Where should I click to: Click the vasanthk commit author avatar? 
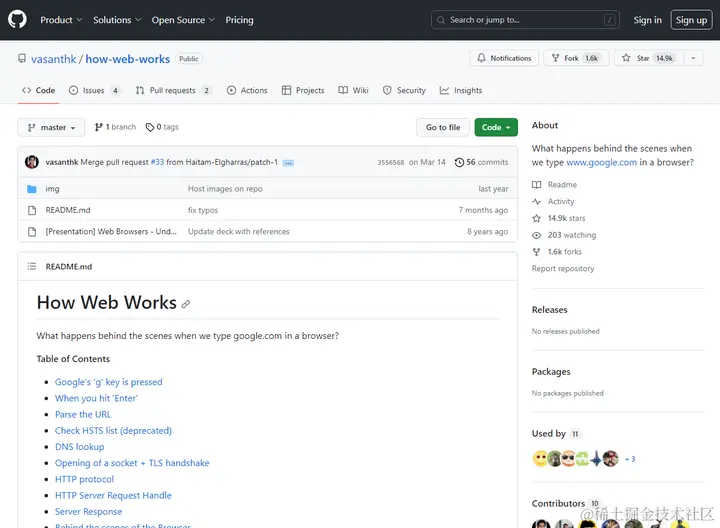click(32, 162)
